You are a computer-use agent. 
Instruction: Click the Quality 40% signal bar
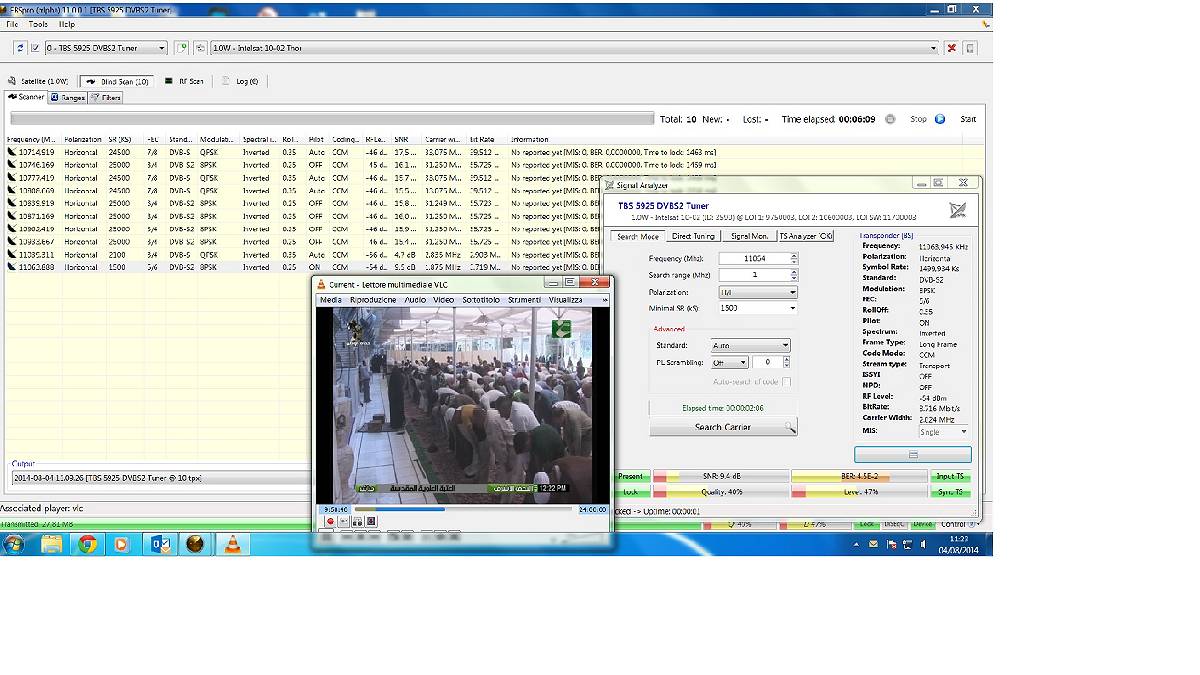[x=720, y=492]
